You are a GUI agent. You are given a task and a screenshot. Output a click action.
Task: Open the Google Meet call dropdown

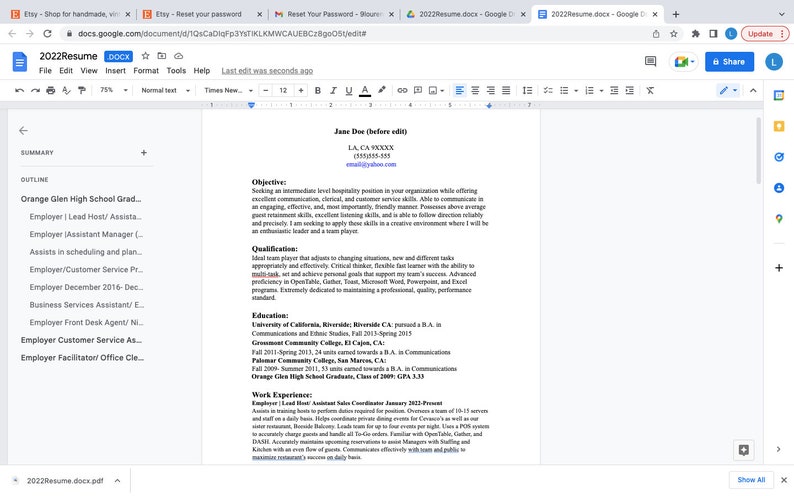click(684, 62)
